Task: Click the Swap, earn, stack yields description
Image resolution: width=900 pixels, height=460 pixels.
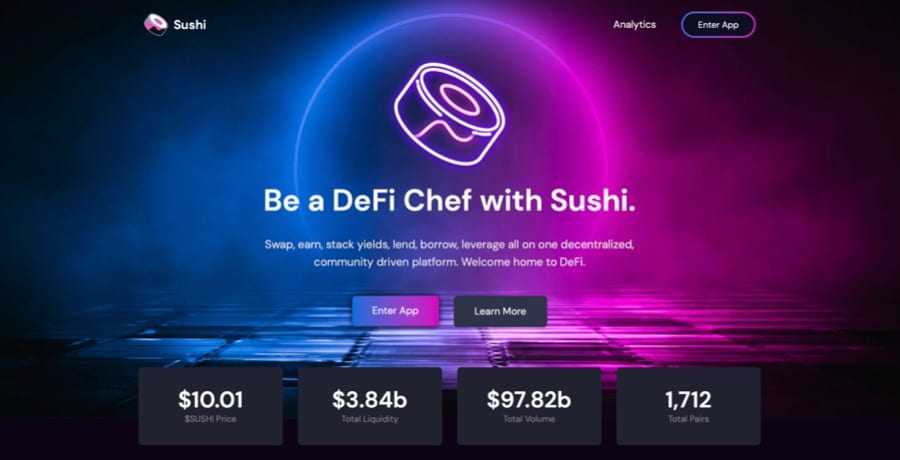Action: coord(449,253)
